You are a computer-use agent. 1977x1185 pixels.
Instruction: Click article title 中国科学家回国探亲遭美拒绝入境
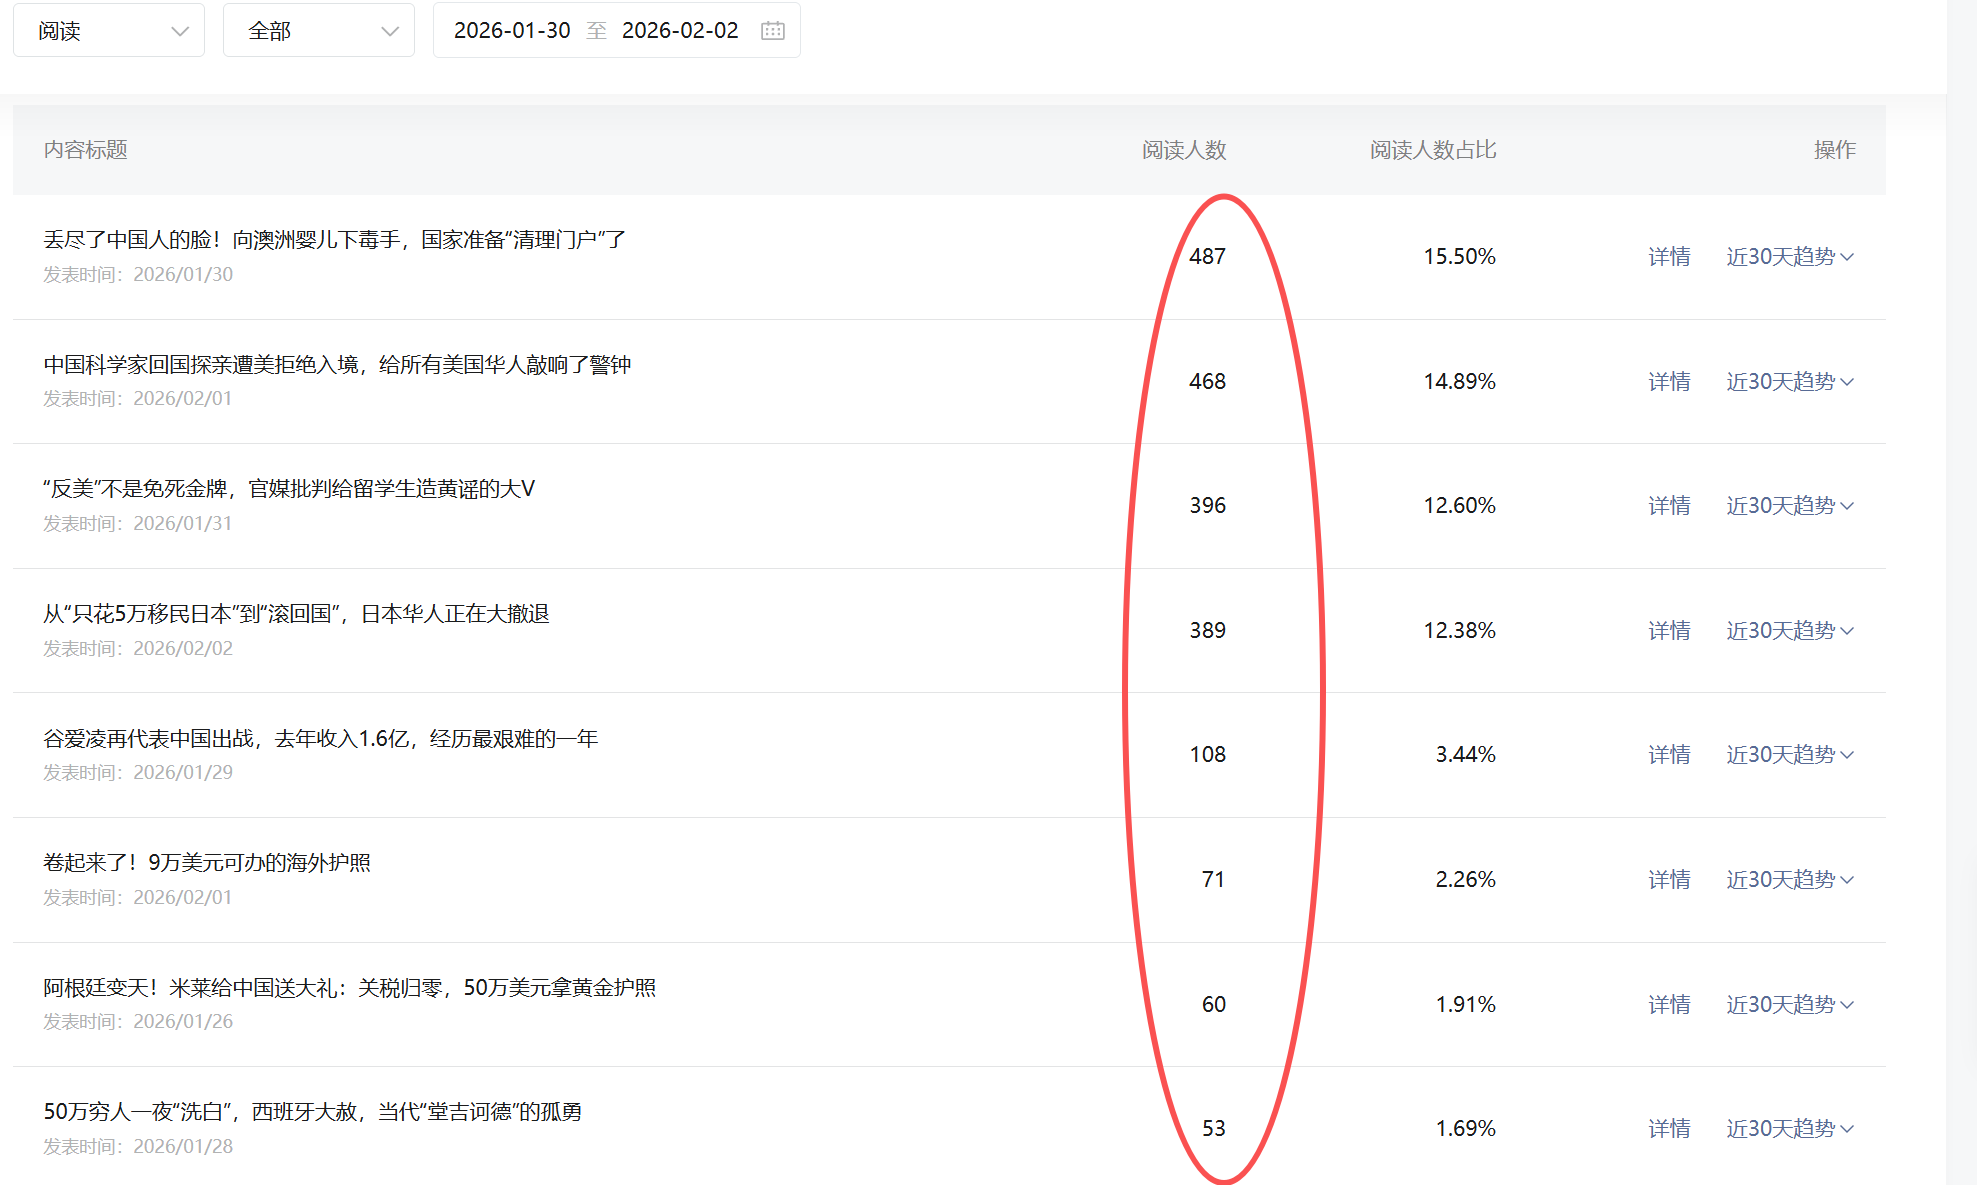[337, 365]
